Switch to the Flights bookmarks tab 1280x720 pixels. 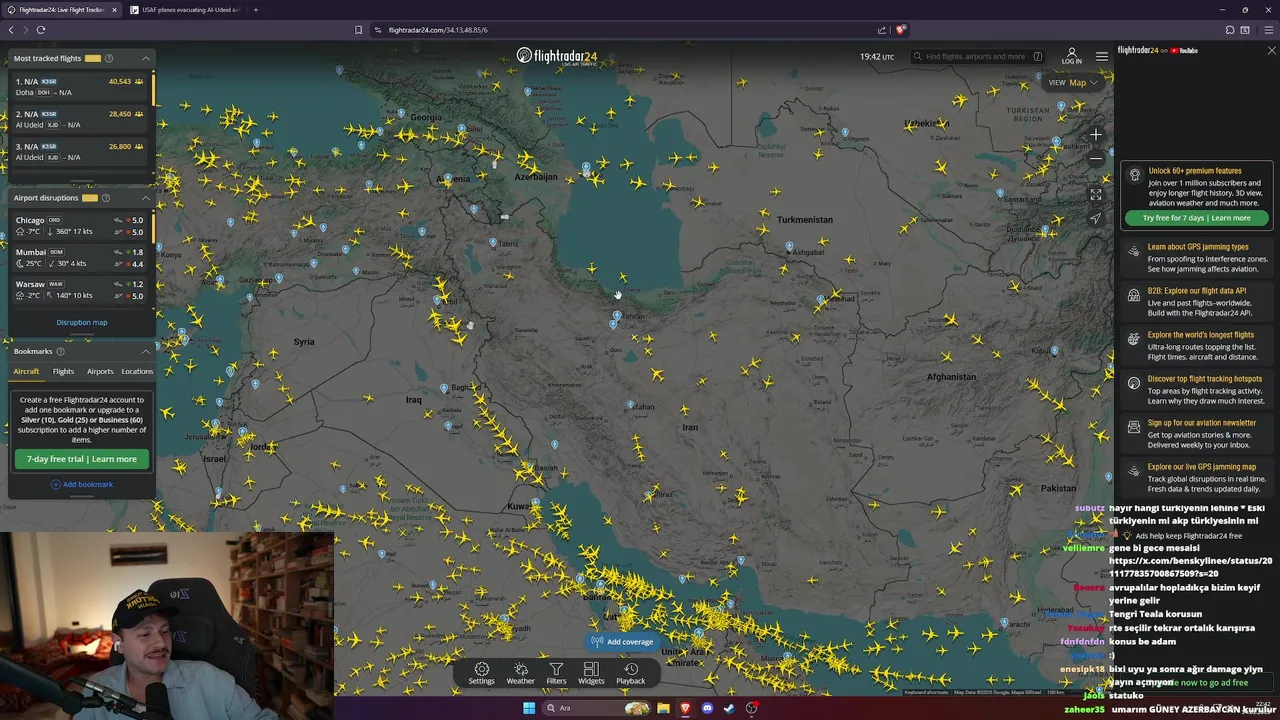tap(63, 372)
